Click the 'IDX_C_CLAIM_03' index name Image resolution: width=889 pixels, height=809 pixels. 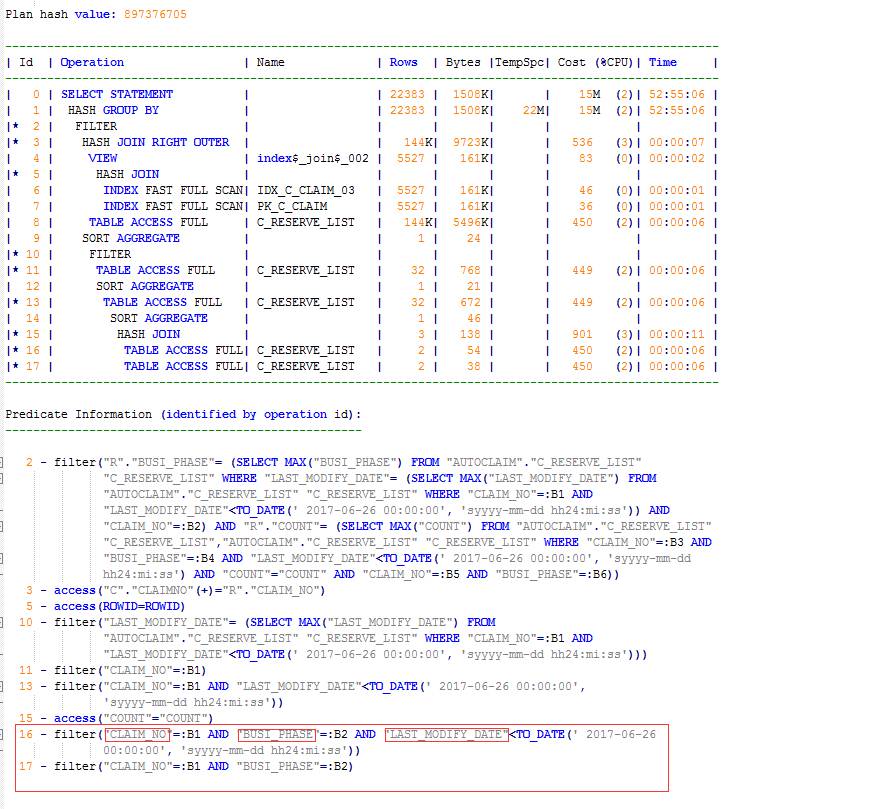(x=306, y=190)
